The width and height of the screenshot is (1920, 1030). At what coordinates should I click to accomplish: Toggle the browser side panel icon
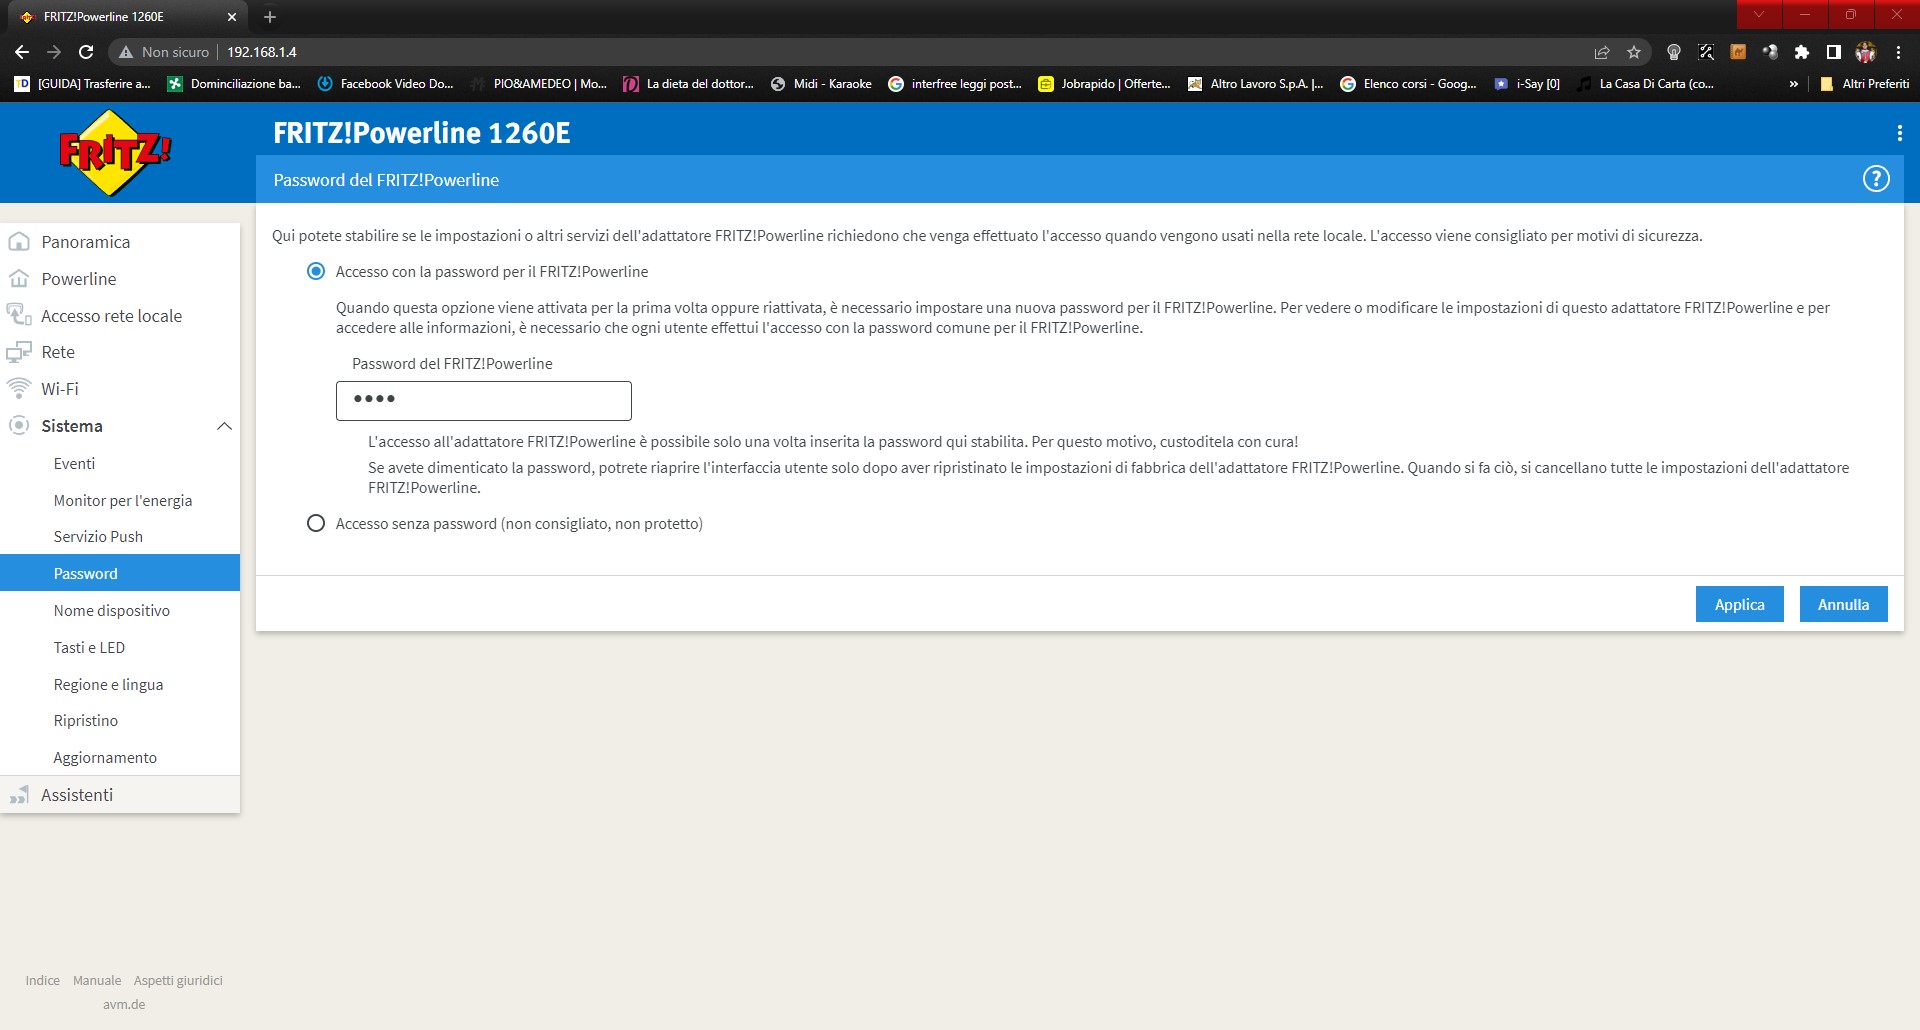1834,52
